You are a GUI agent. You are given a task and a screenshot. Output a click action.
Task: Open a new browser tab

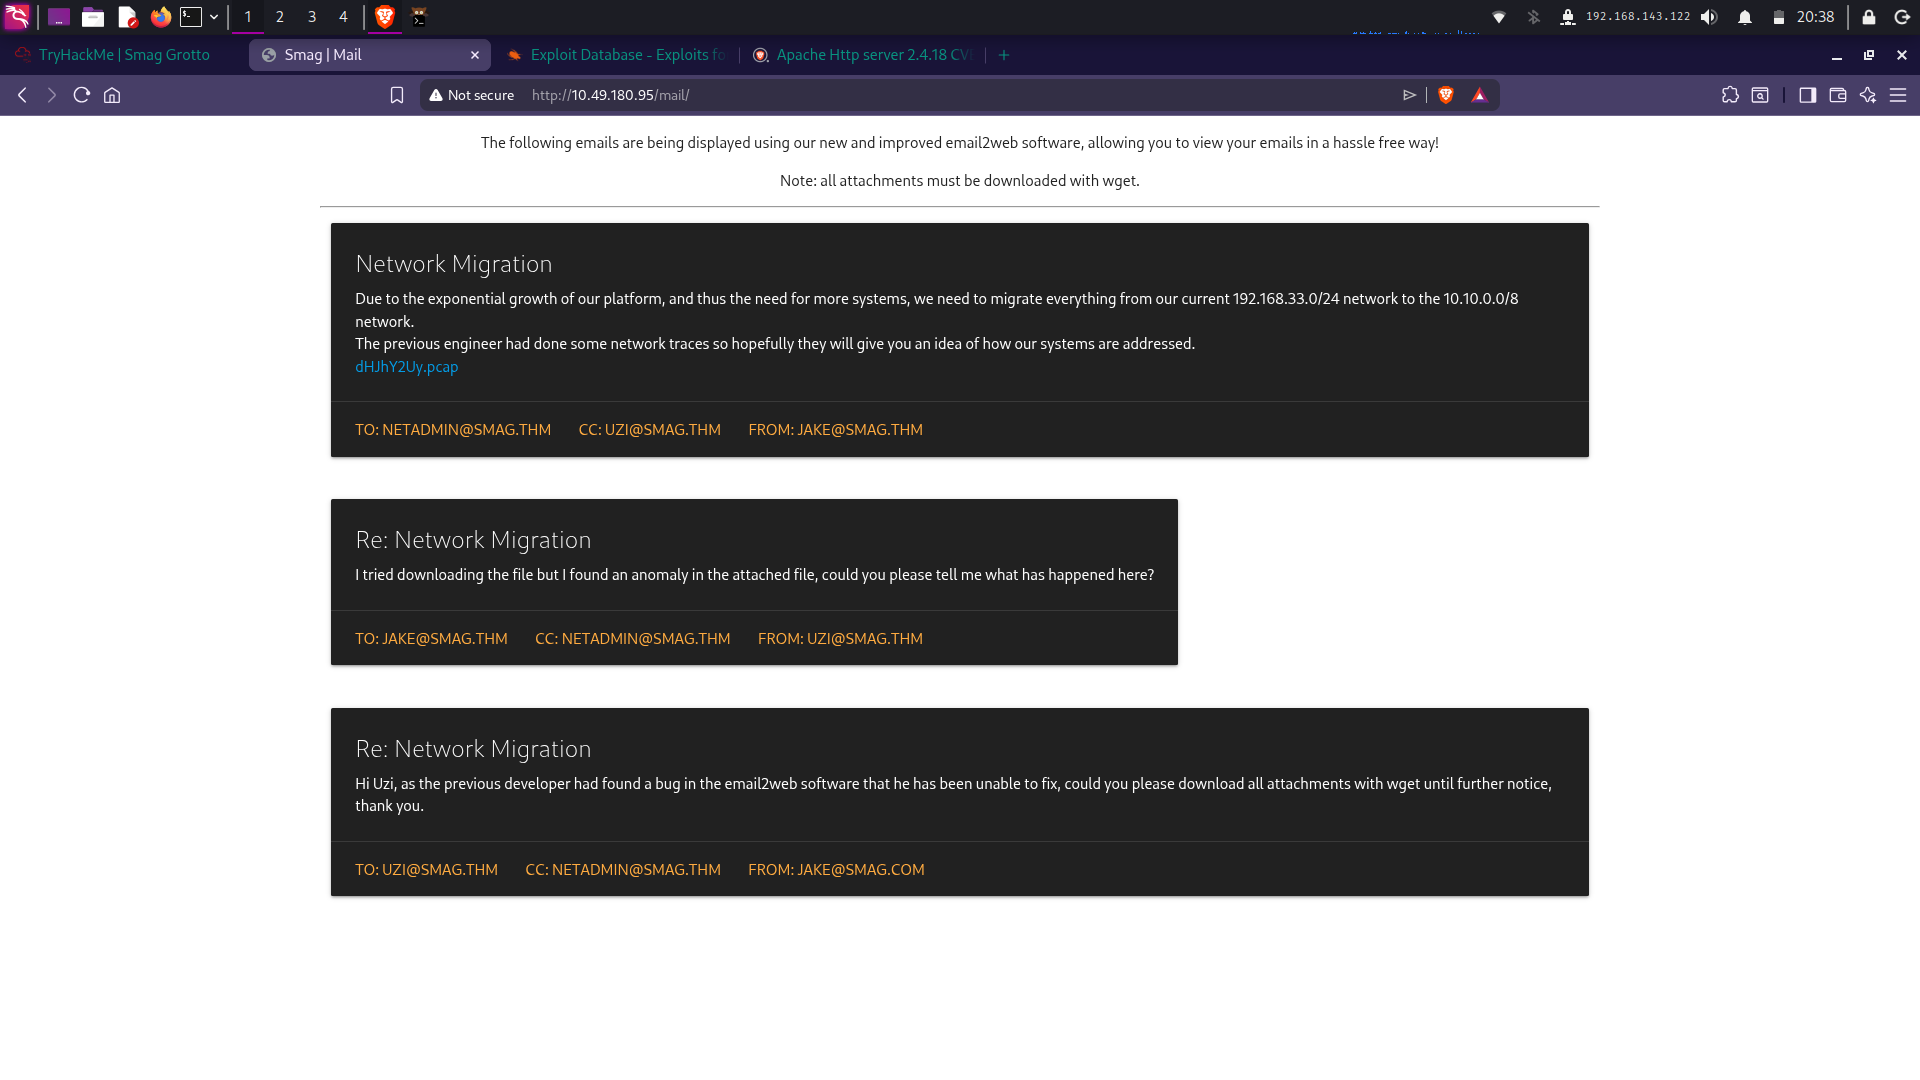(x=1004, y=55)
